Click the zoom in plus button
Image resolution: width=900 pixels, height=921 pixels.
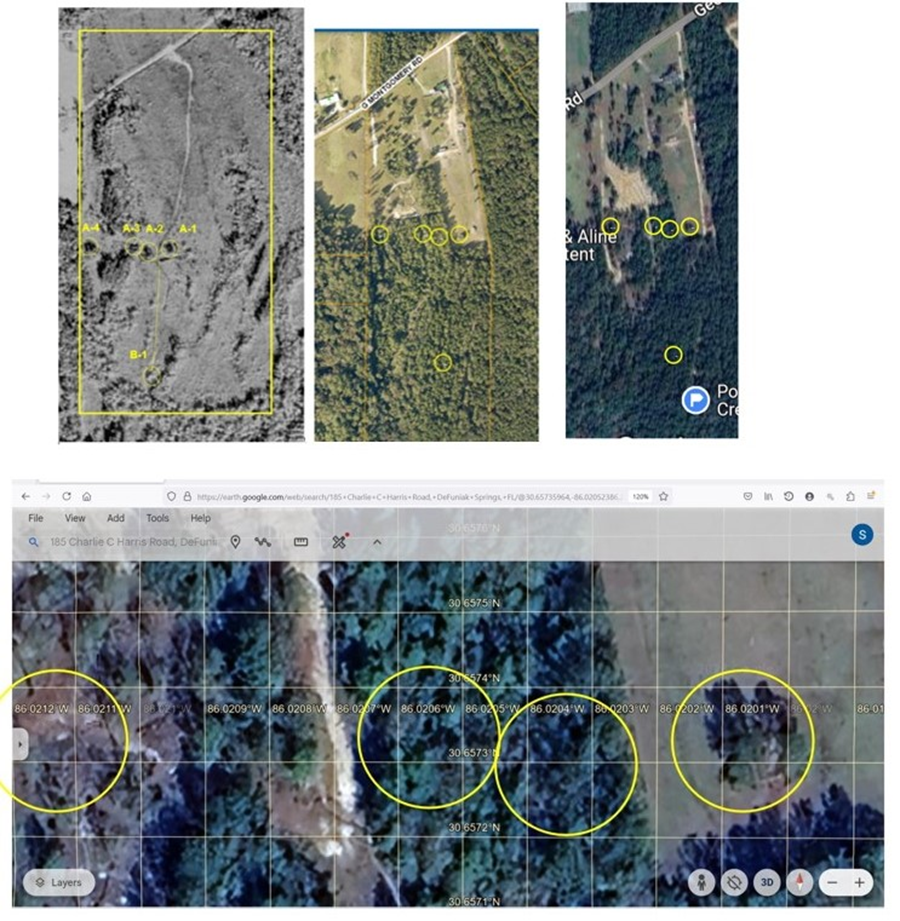click(x=858, y=883)
